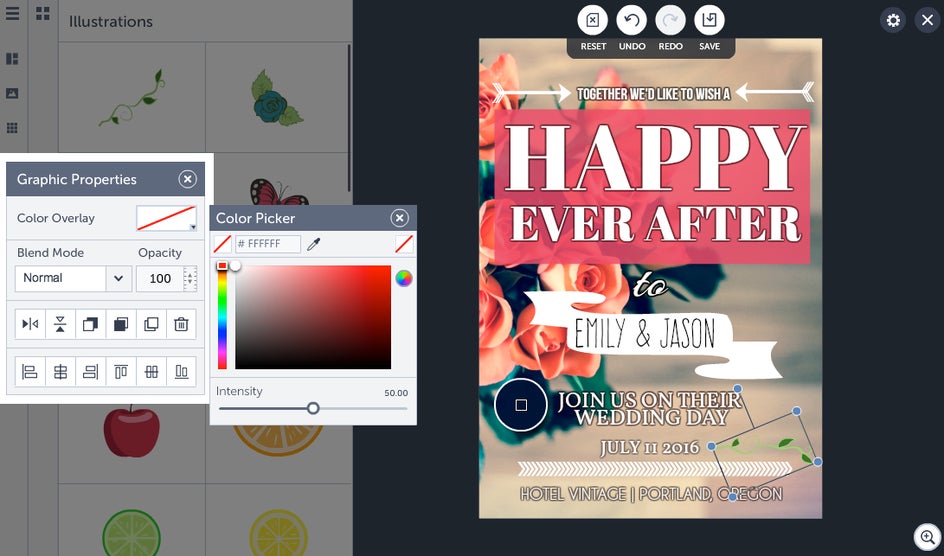Image resolution: width=944 pixels, height=556 pixels.
Task: Bring the graphic forward
Action: [120, 324]
